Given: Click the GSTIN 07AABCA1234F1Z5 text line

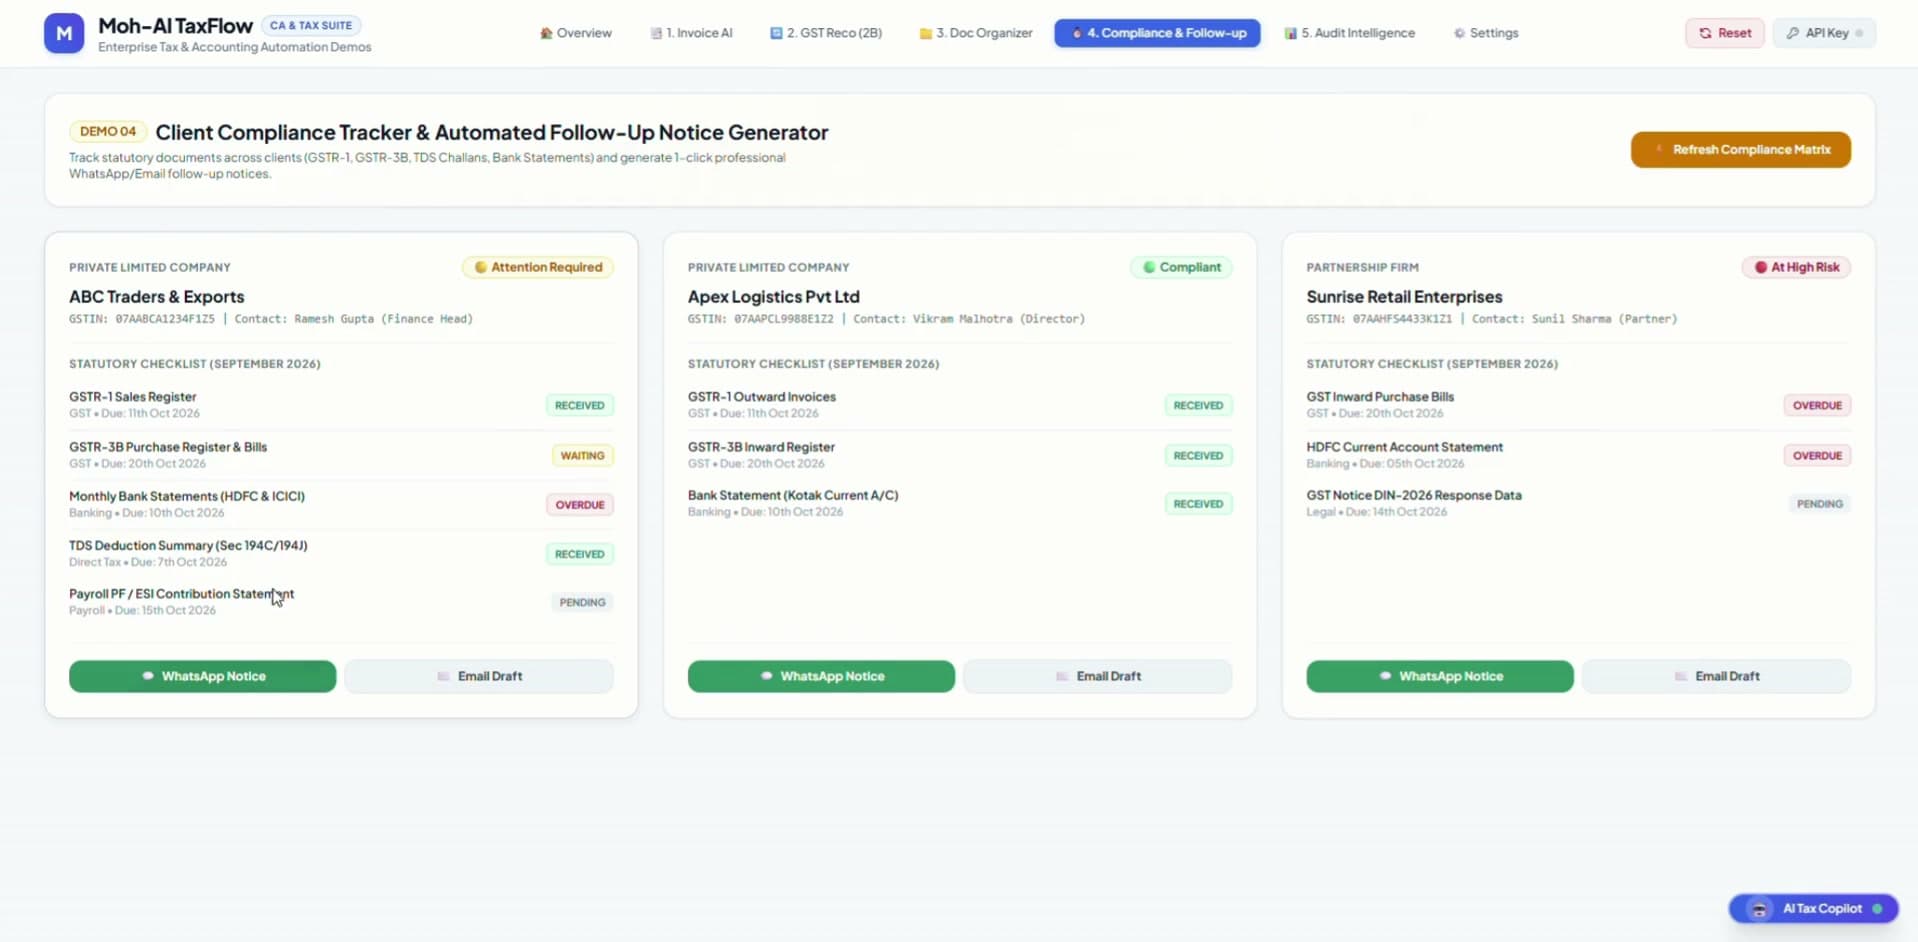Looking at the screenshot, I should pos(142,319).
